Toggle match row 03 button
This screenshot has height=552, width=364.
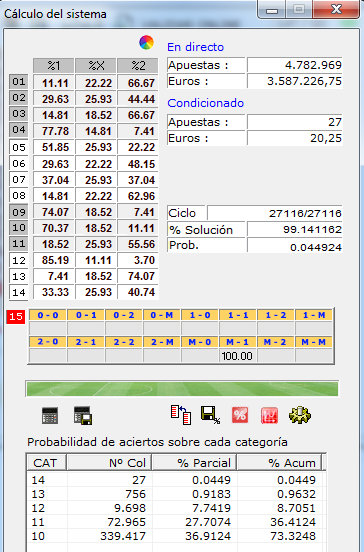pos(19,114)
